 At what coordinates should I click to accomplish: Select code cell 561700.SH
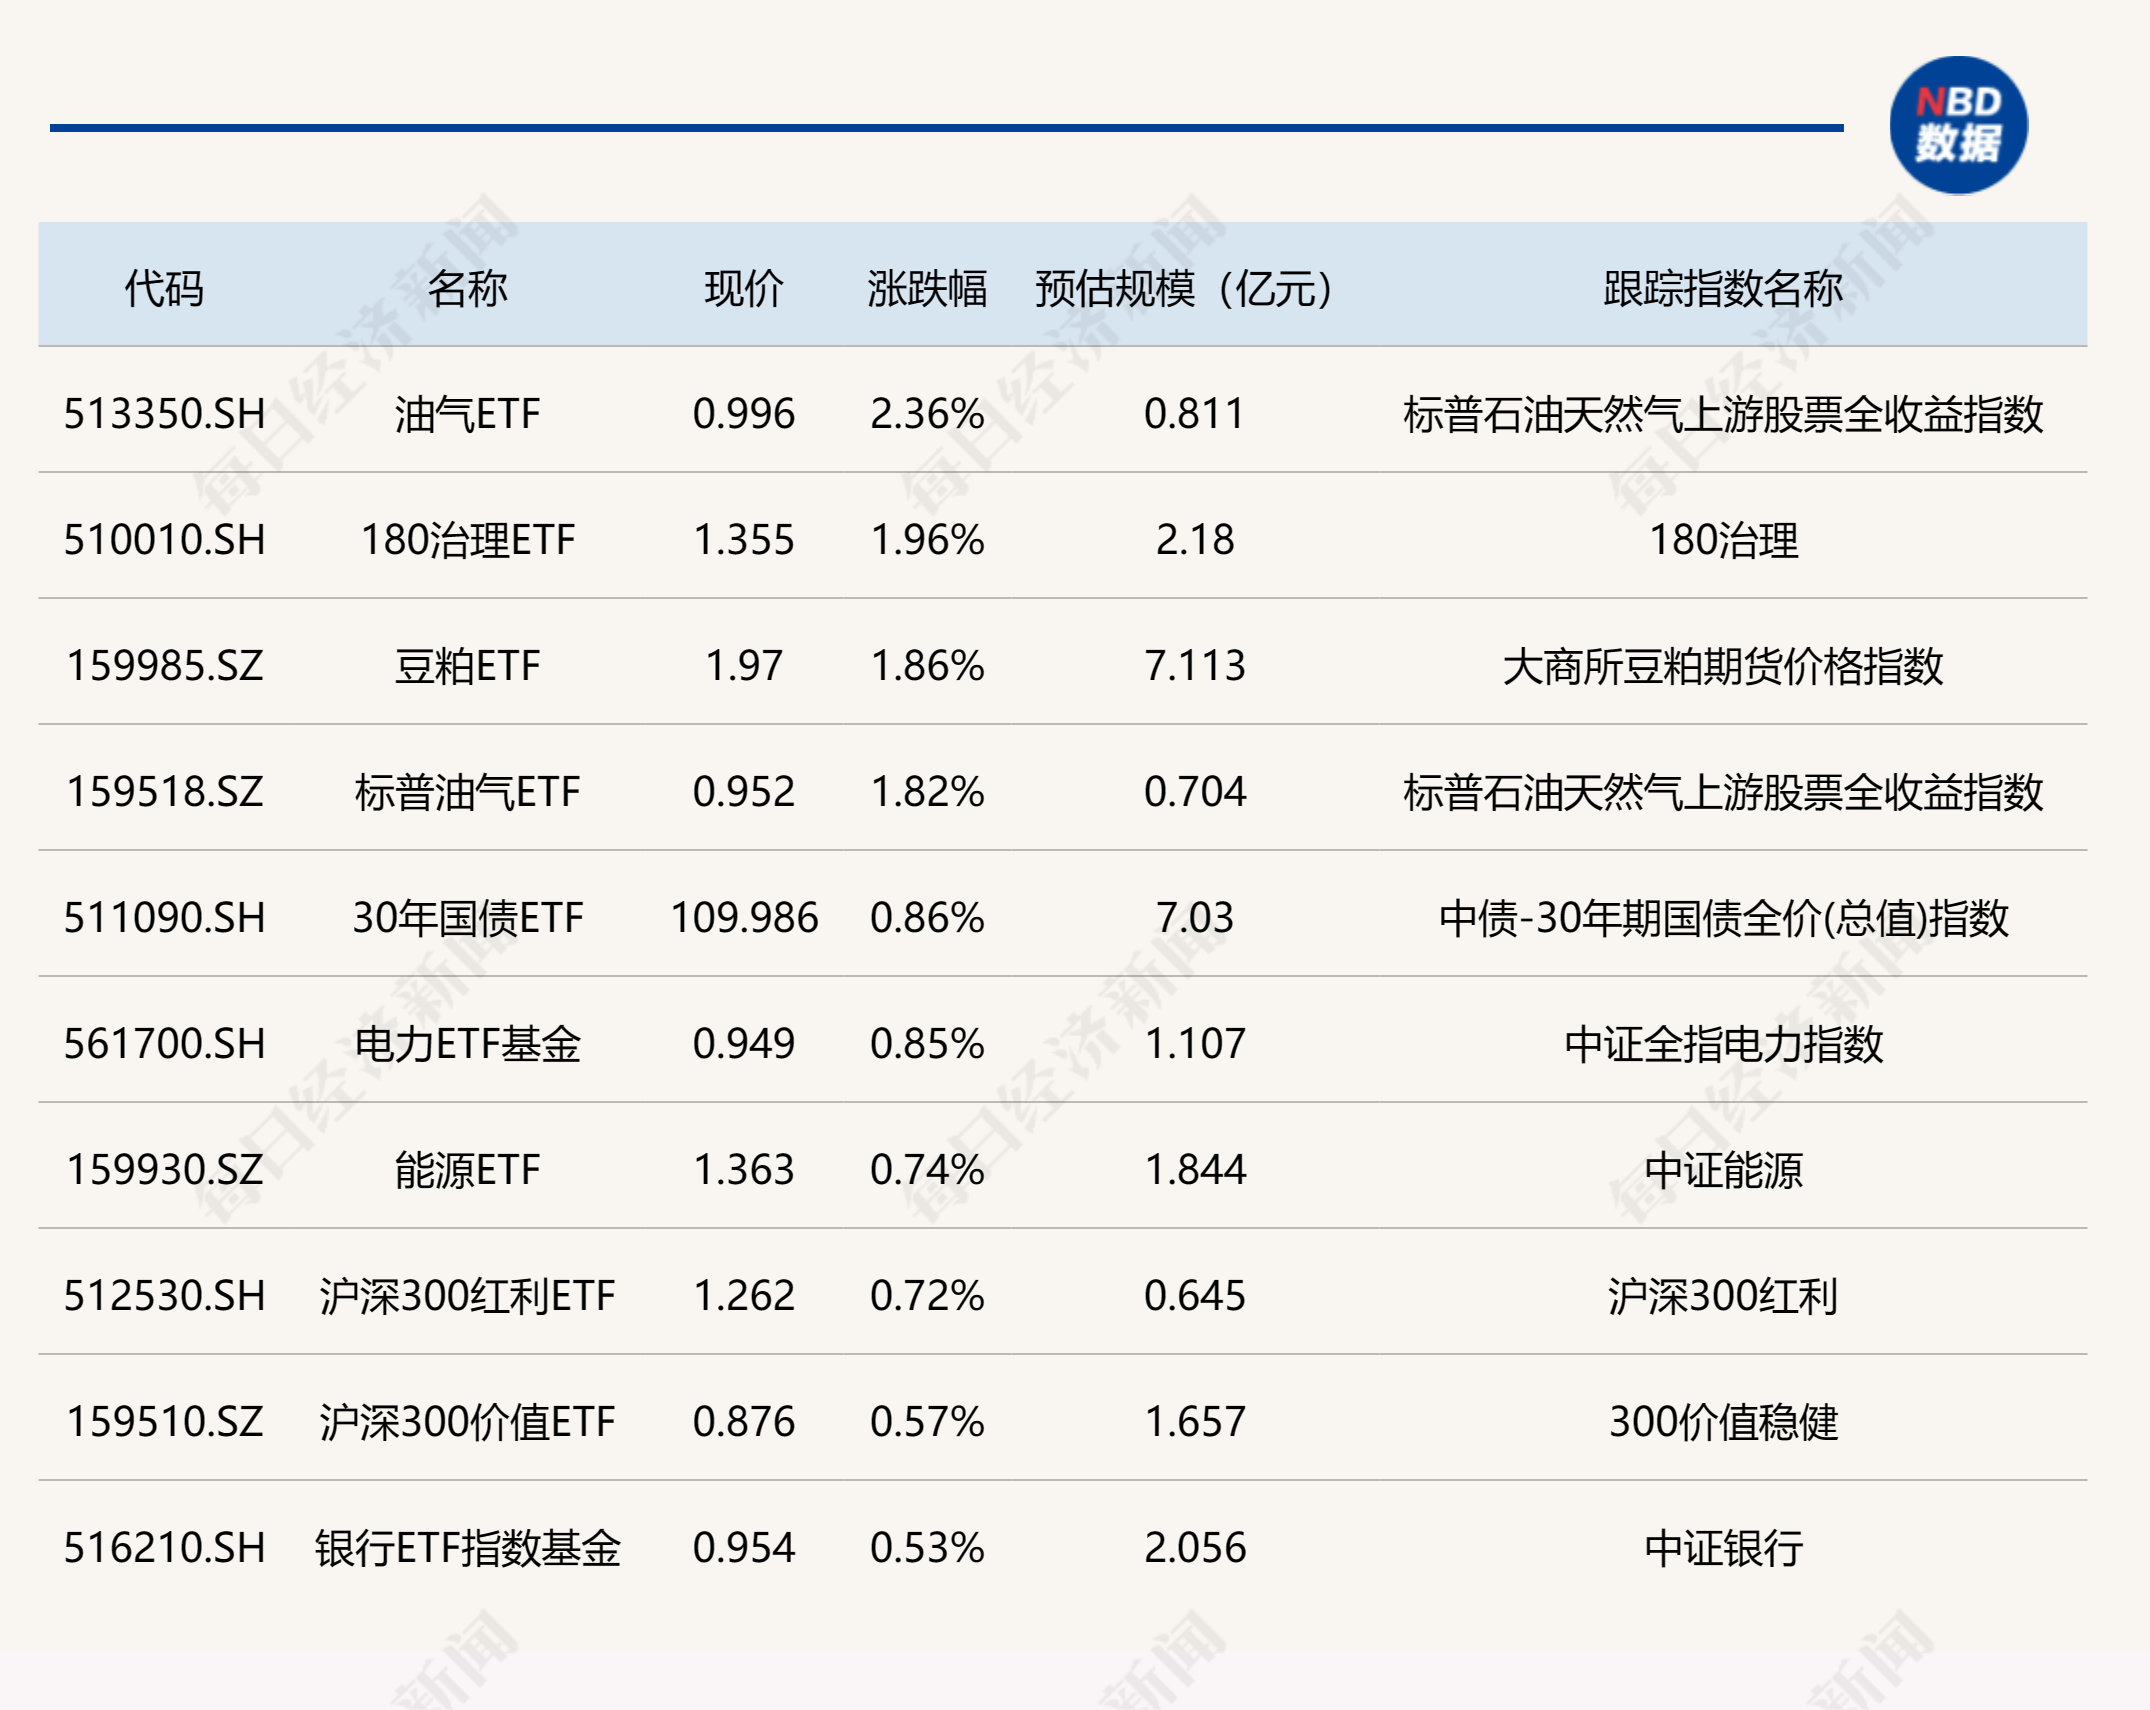[165, 1044]
